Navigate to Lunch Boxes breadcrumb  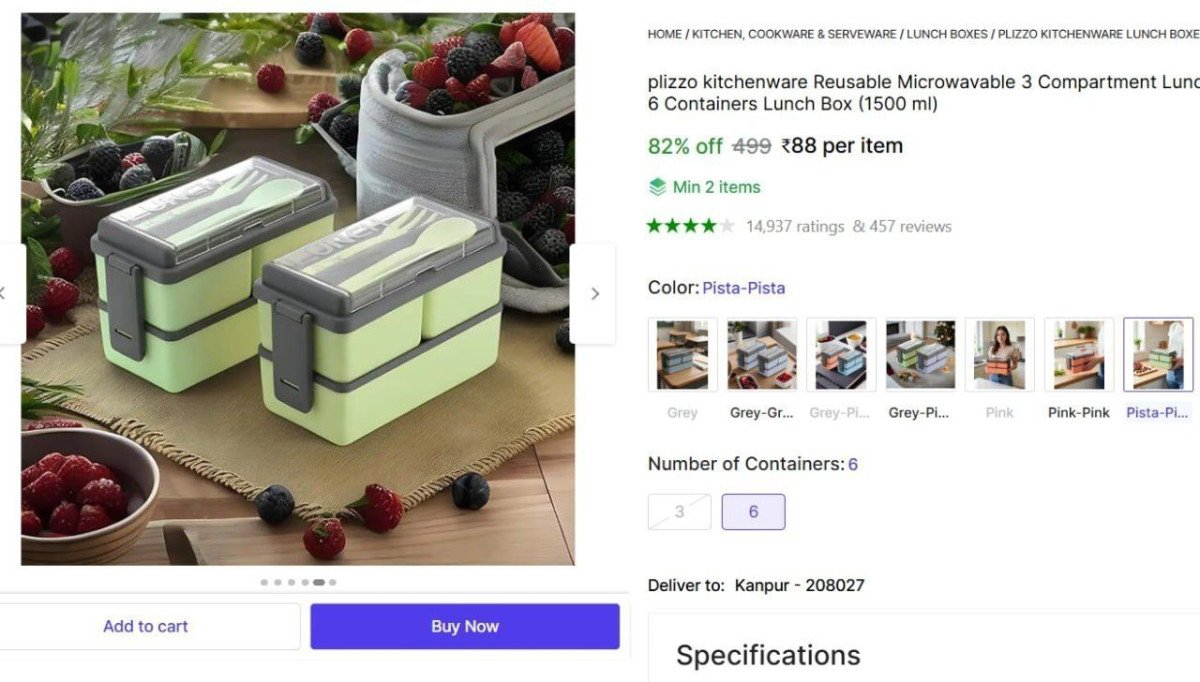946,34
